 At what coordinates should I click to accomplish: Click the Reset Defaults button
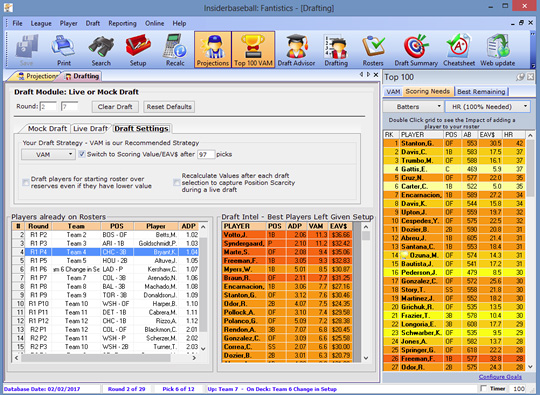pyautogui.click(x=169, y=107)
